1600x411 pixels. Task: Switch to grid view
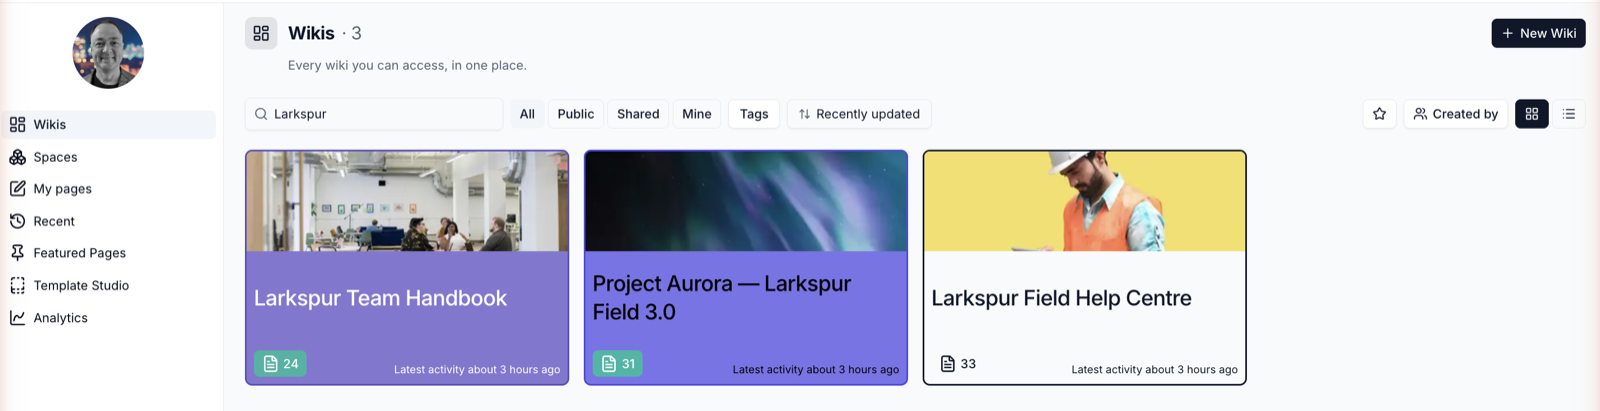[1532, 114]
